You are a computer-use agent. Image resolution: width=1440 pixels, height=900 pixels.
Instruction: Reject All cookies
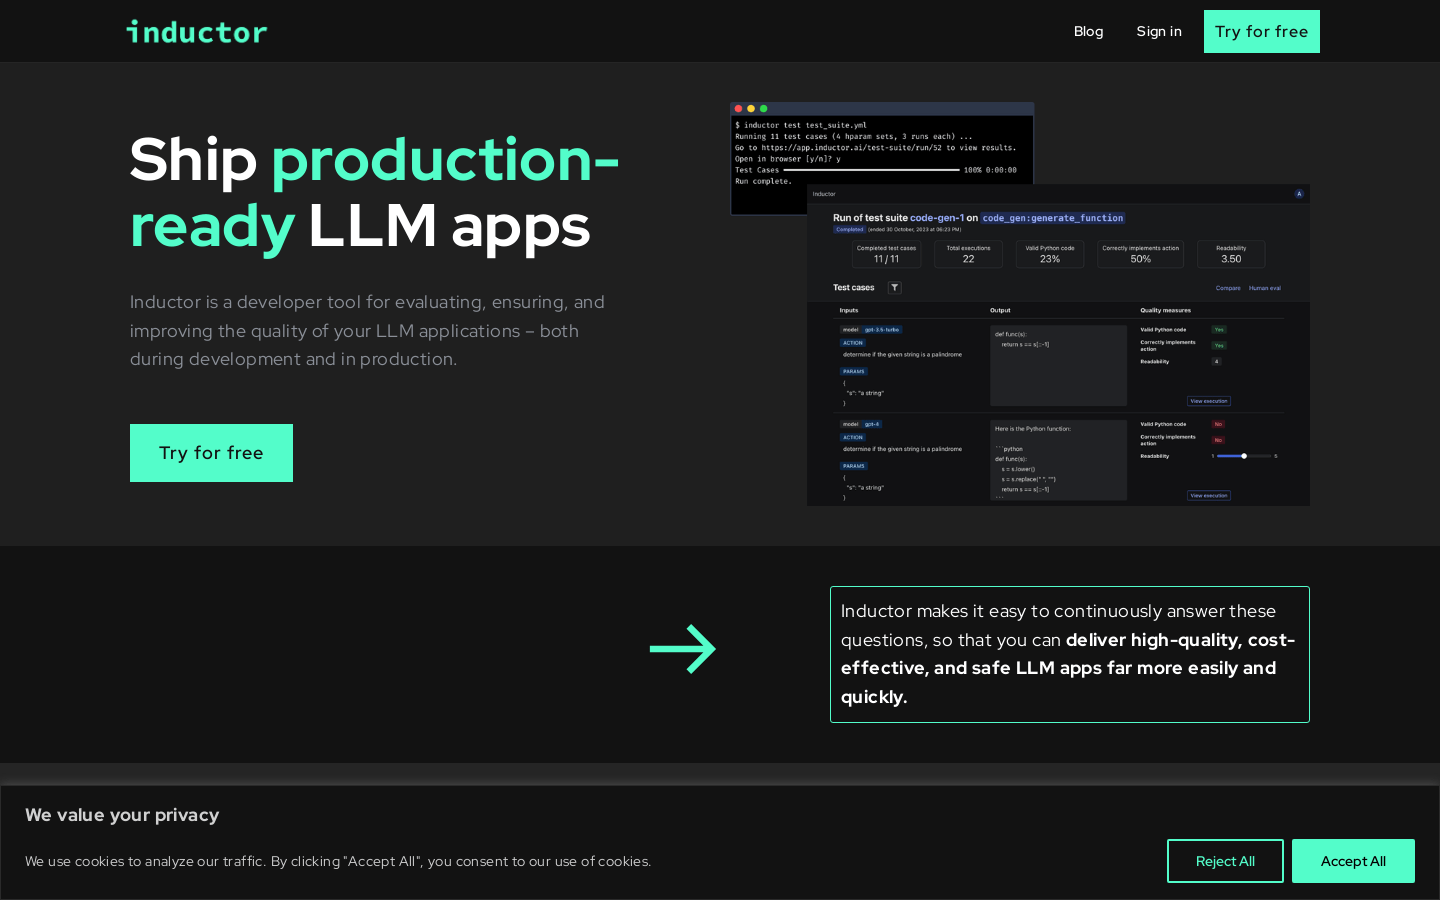coord(1225,861)
